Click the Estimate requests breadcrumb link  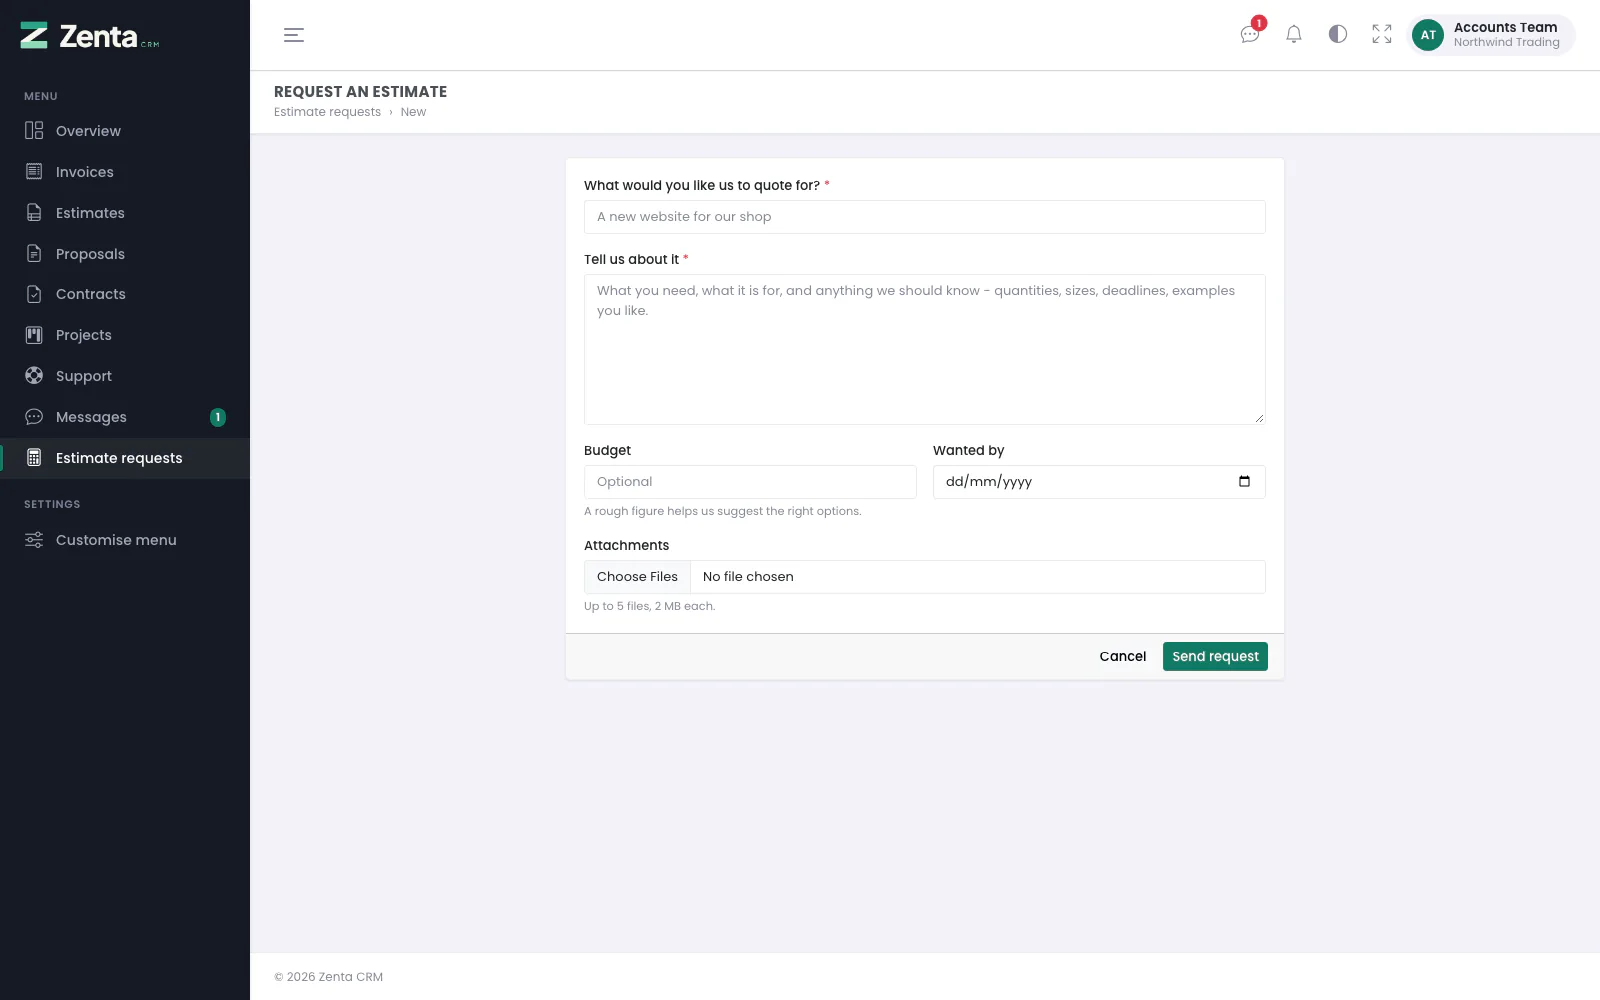click(327, 112)
